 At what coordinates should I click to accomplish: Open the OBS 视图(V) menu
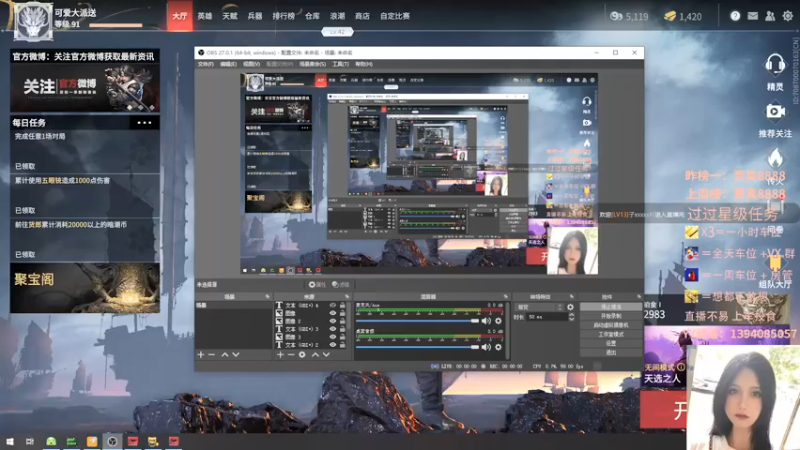[251, 64]
